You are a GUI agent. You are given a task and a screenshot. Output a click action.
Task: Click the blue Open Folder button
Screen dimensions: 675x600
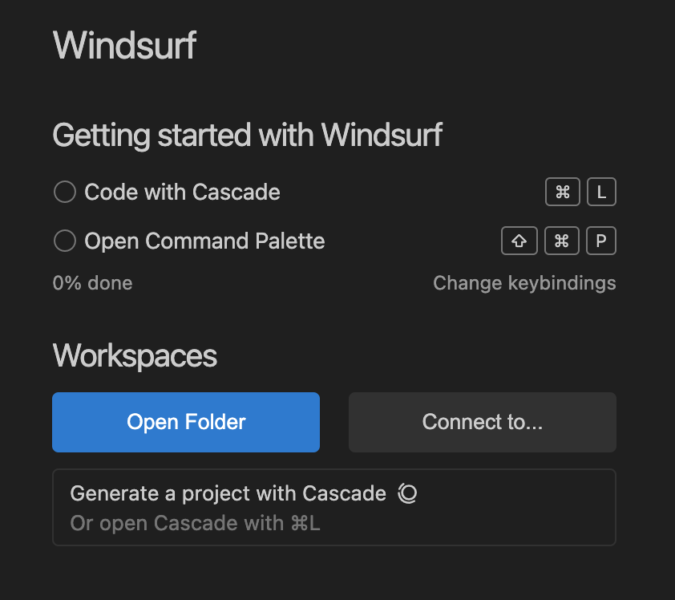pyautogui.click(x=186, y=422)
